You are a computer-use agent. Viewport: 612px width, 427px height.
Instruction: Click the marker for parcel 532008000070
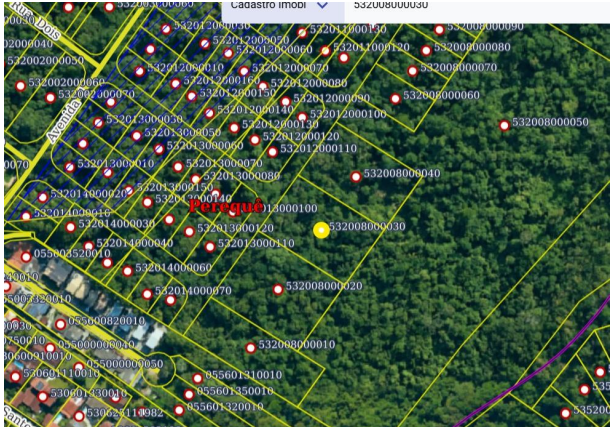(x=413, y=71)
